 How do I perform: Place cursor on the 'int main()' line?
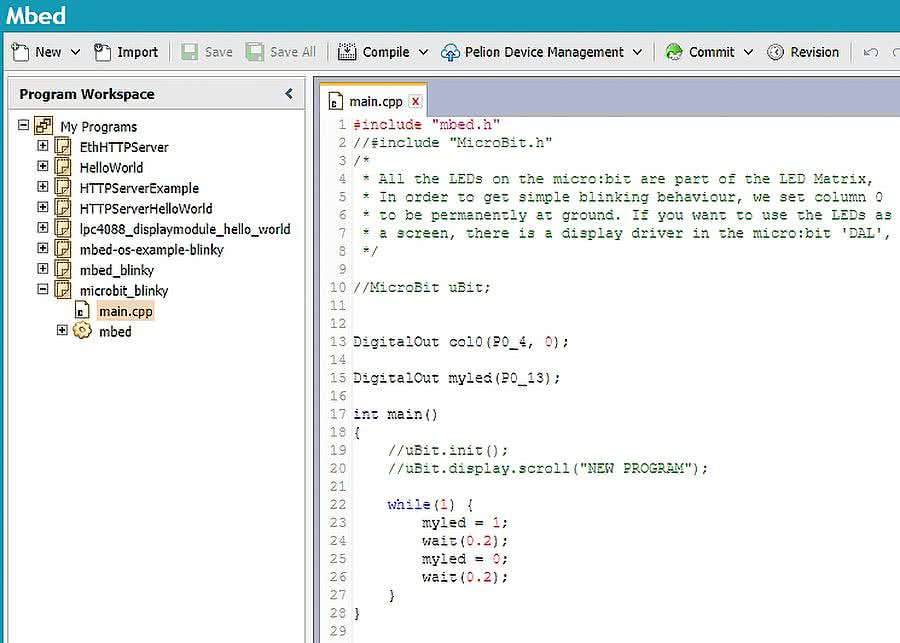click(x=396, y=414)
